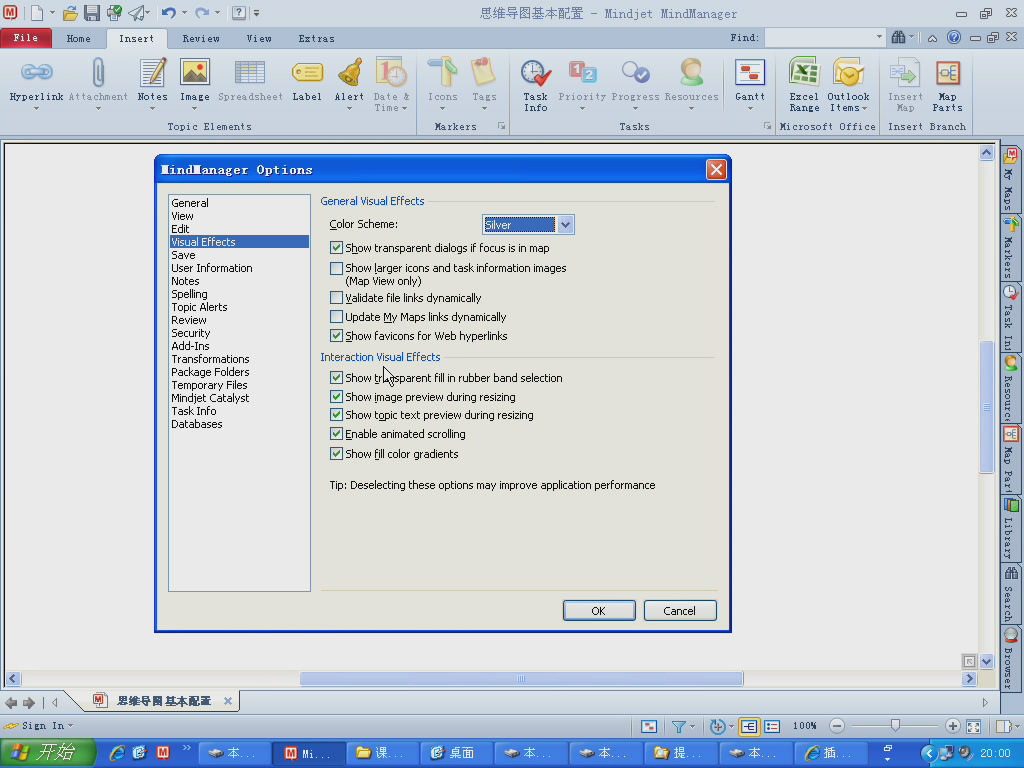Switch to the Extras ribbon tab
The height and width of the screenshot is (768, 1024).
pos(316,39)
